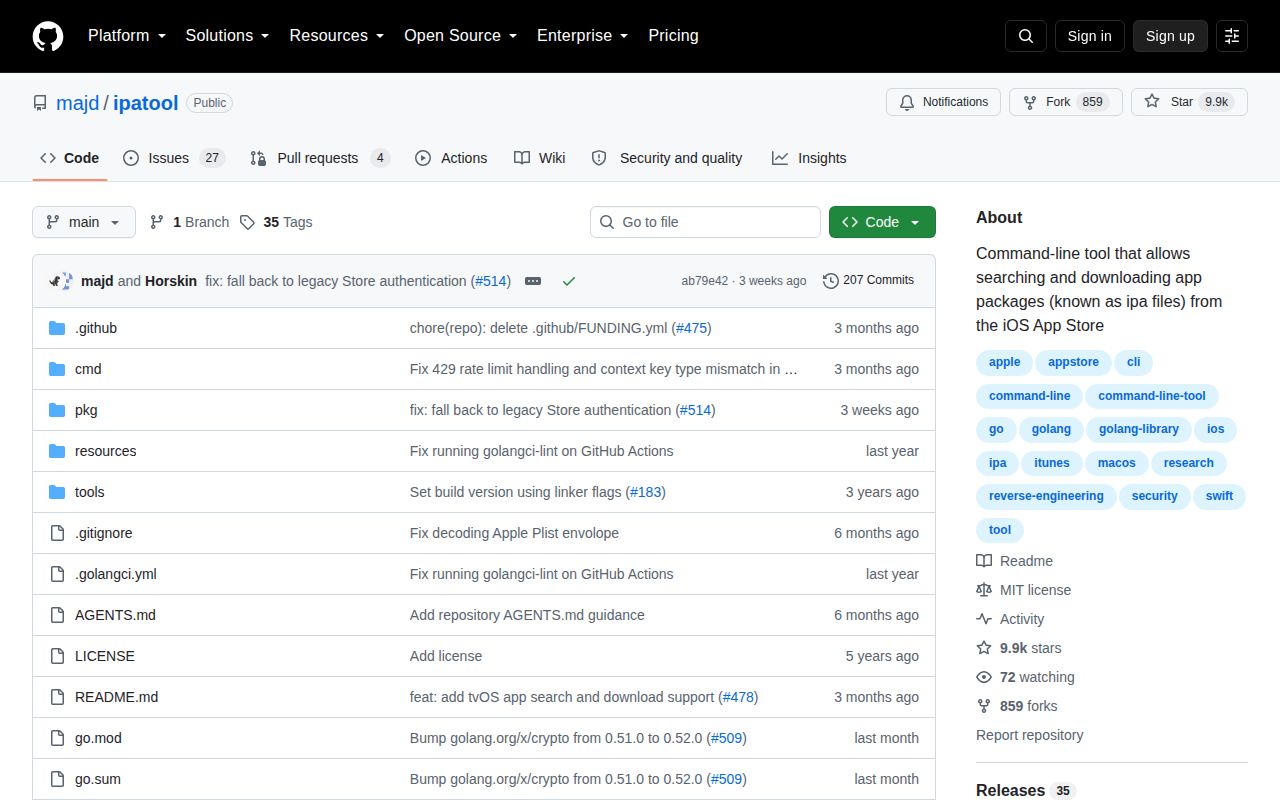
Task: Open the header settings sliders icon
Action: [1232, 36]
